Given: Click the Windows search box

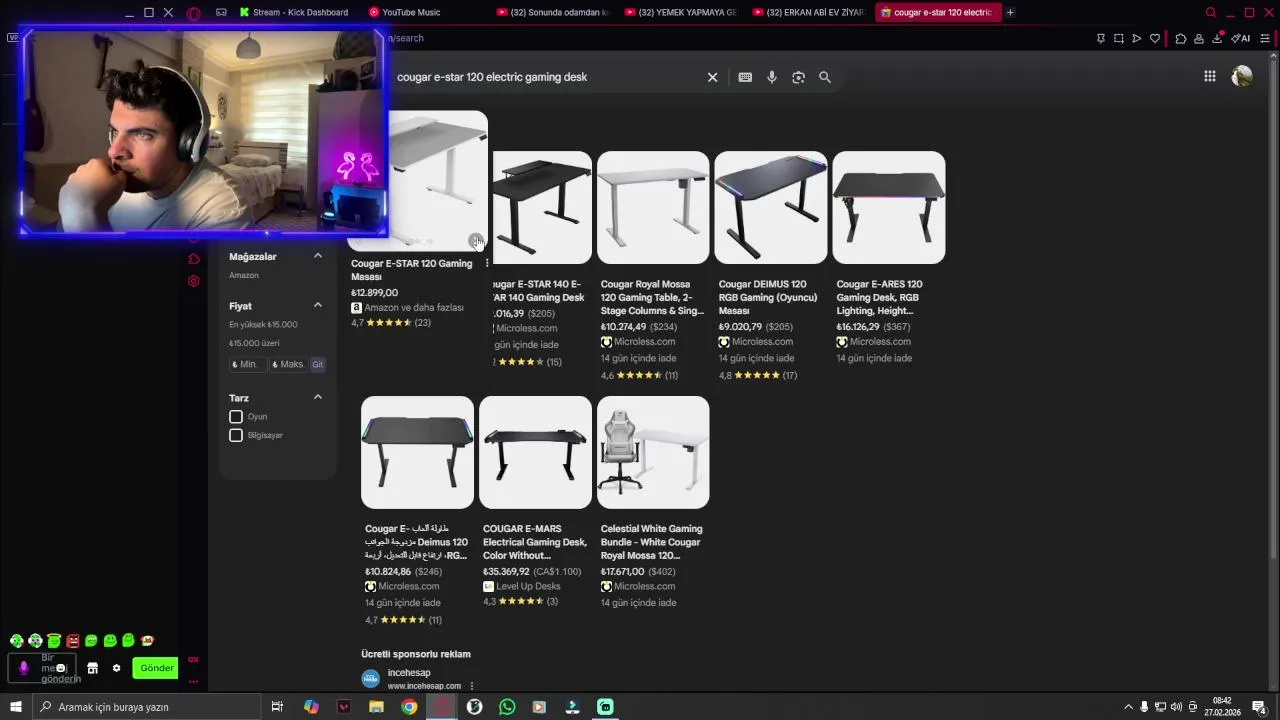Looking at the screenshot, I should [148, 707].
